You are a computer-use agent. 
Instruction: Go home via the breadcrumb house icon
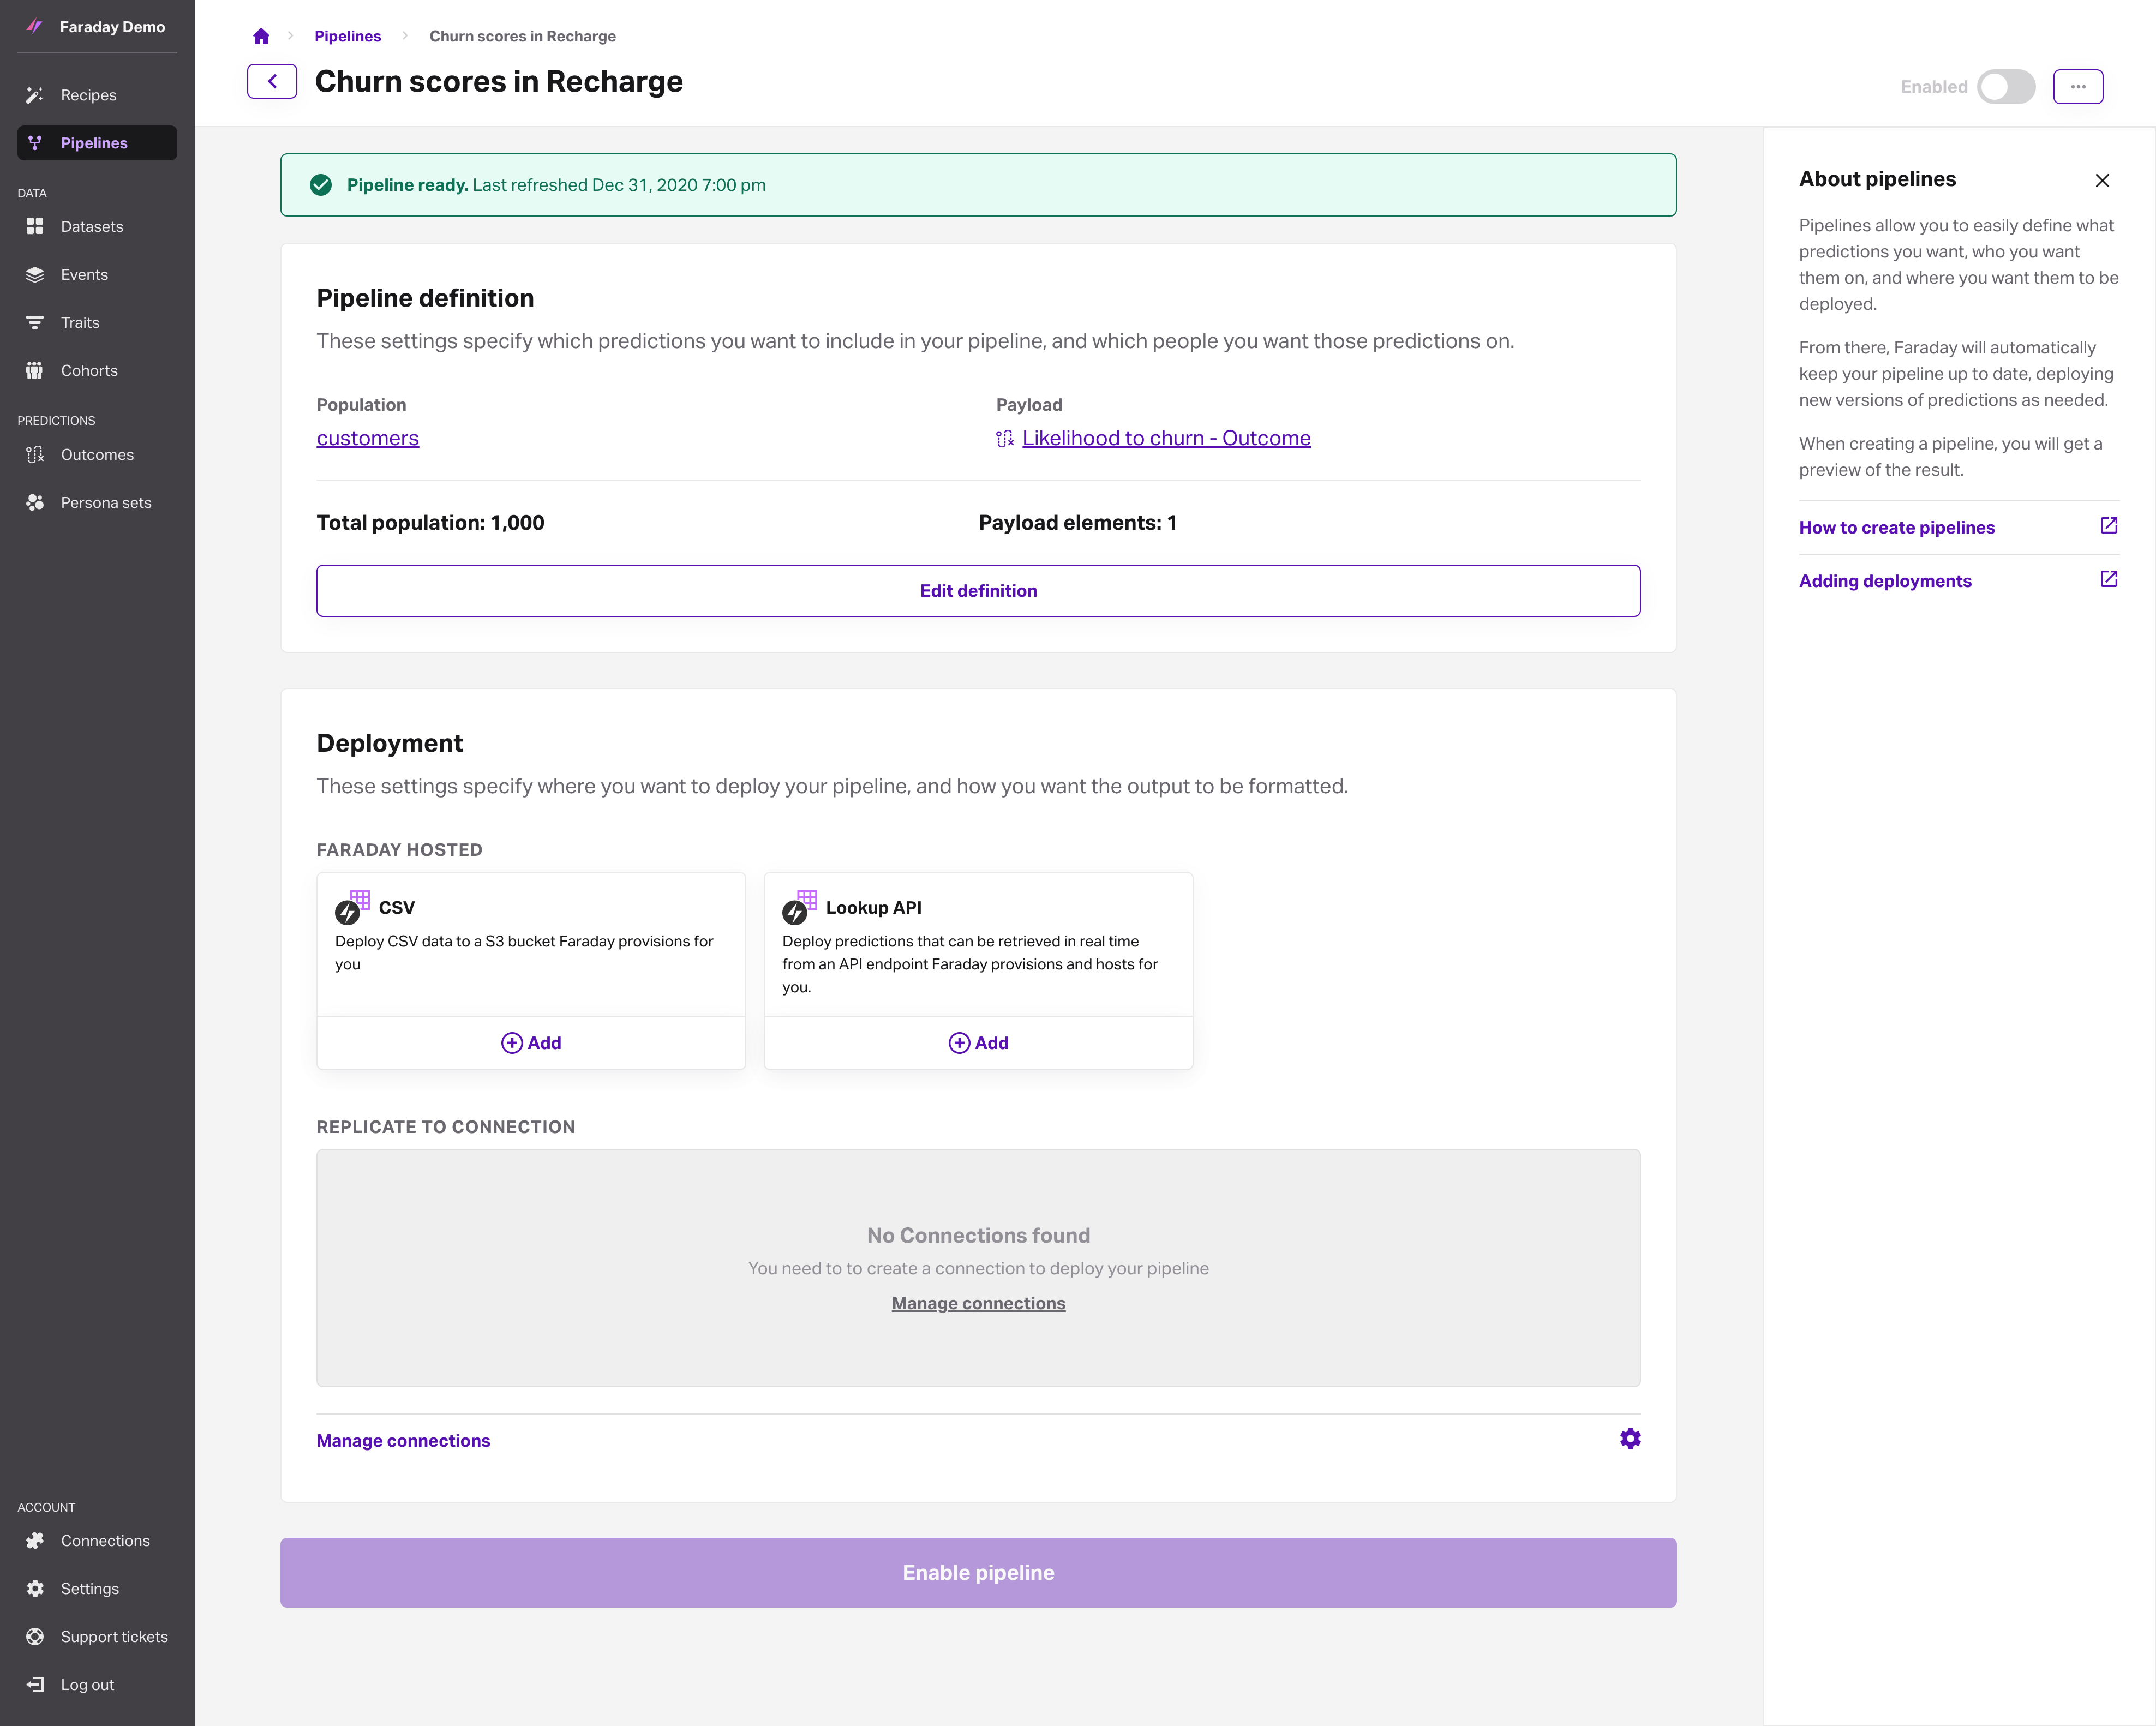261,36
